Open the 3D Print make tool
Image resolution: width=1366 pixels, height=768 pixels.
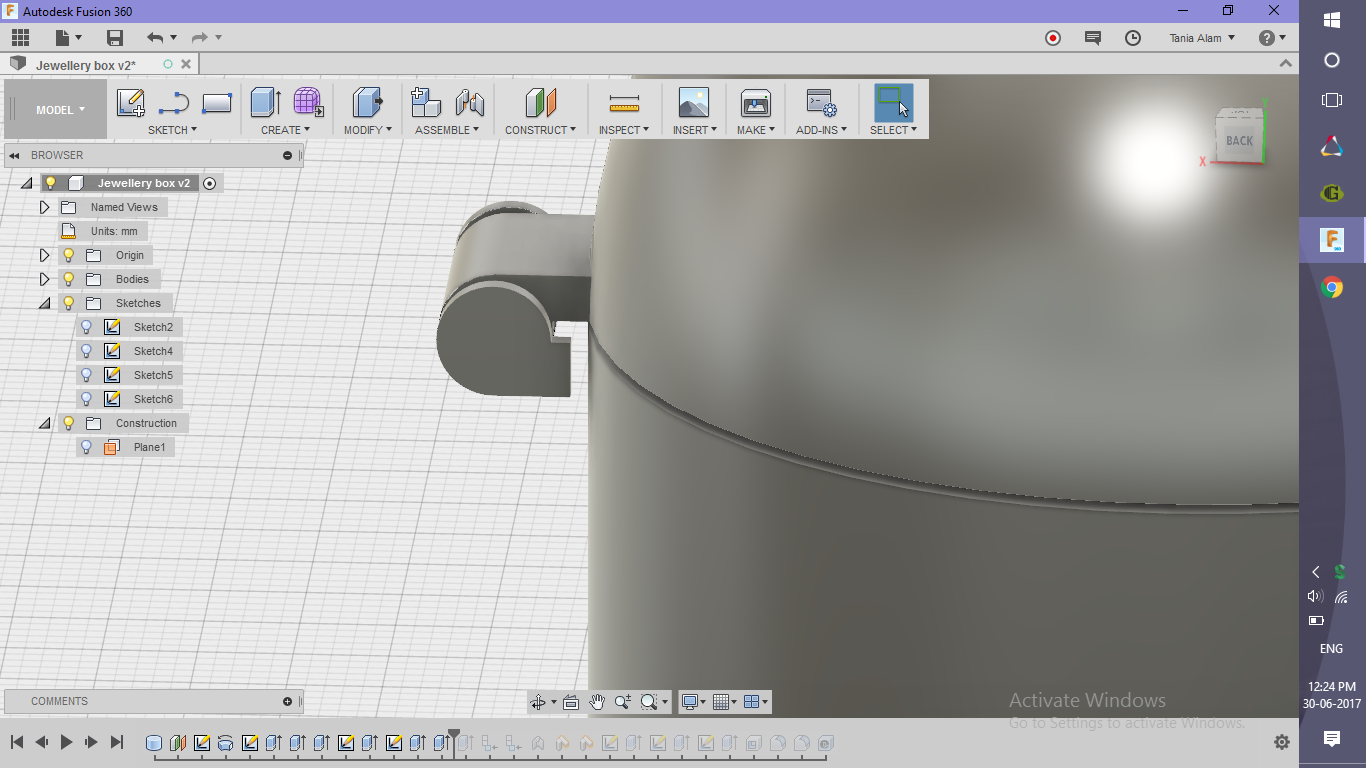[755, 103]
